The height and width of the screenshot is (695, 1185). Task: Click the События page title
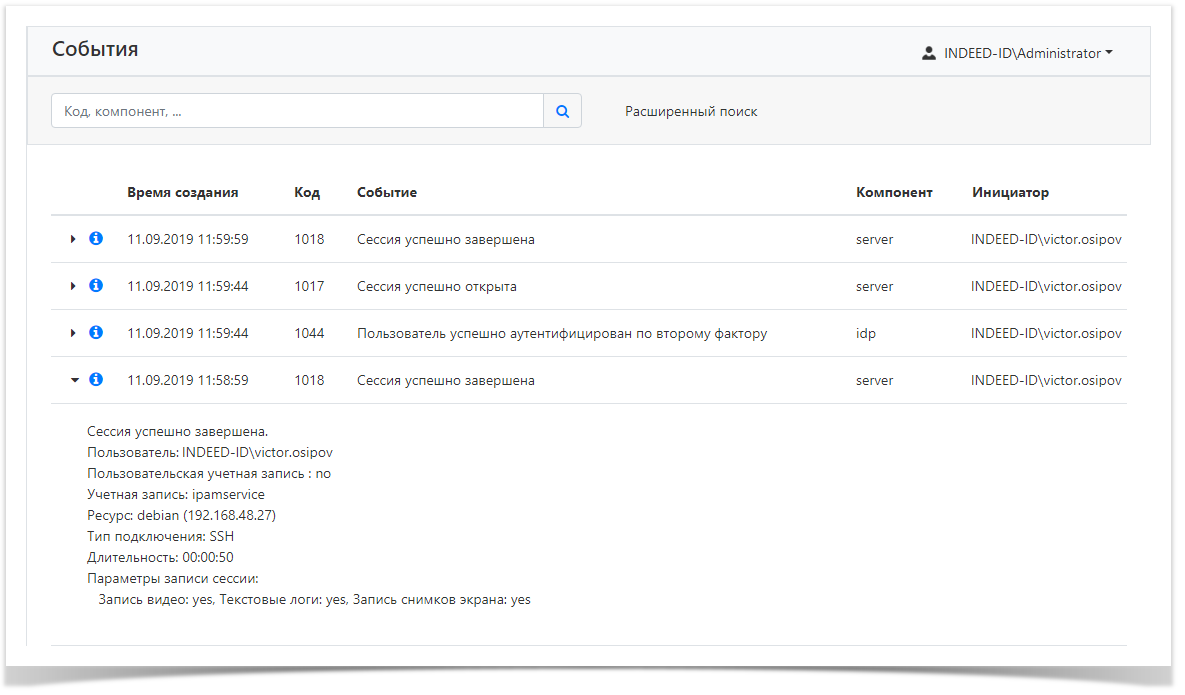tap(95, 49)
